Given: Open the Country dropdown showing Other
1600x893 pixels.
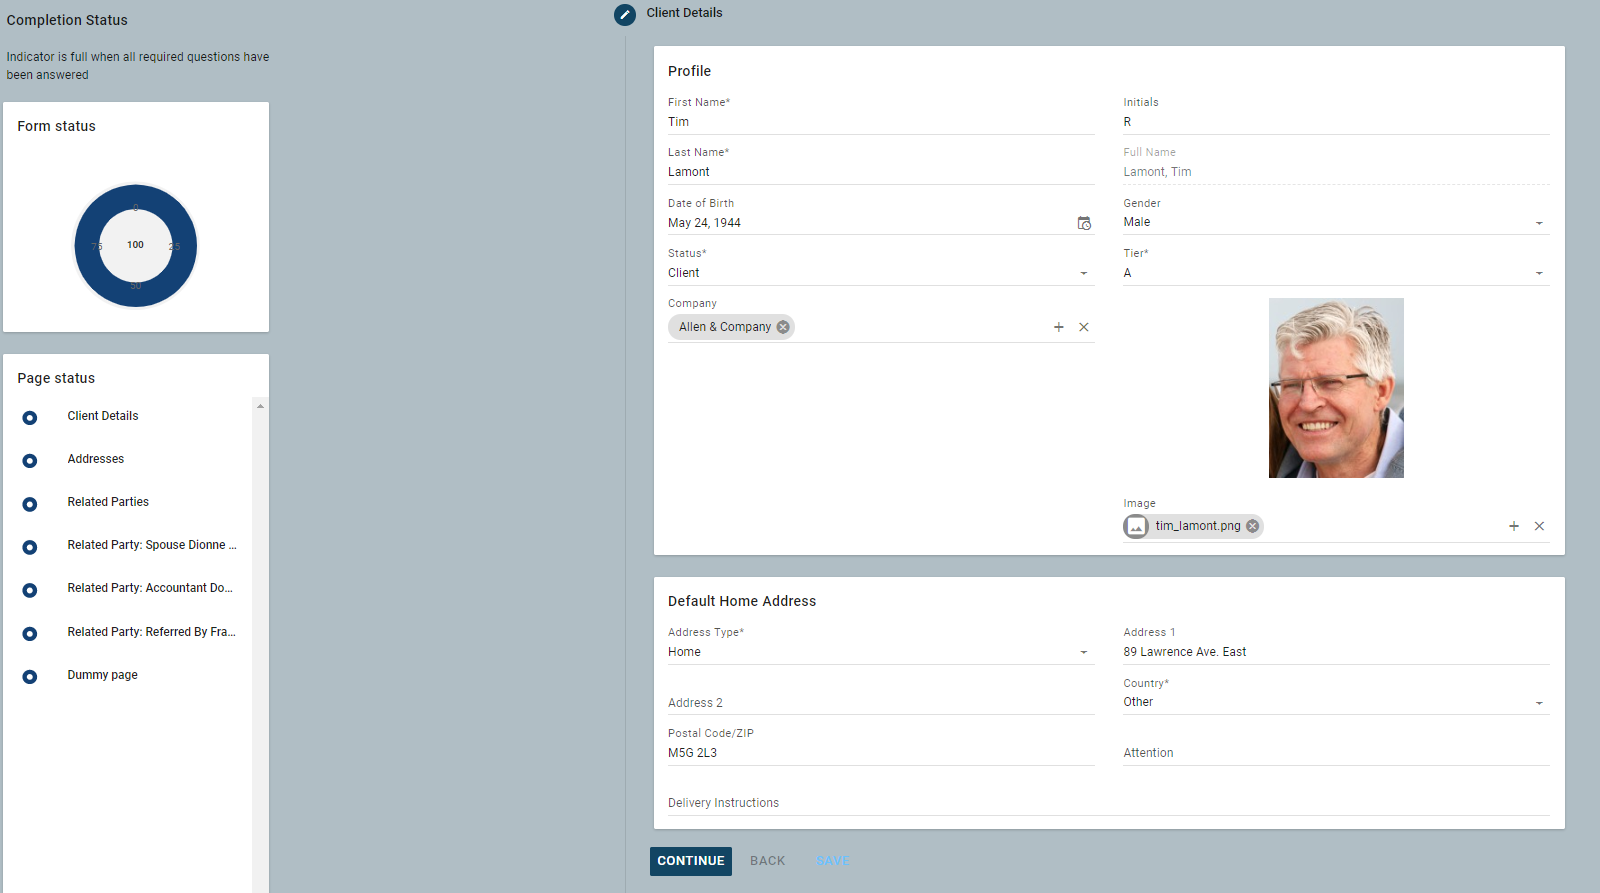Looking at the screenshot, I should (x=1539, y=703).
